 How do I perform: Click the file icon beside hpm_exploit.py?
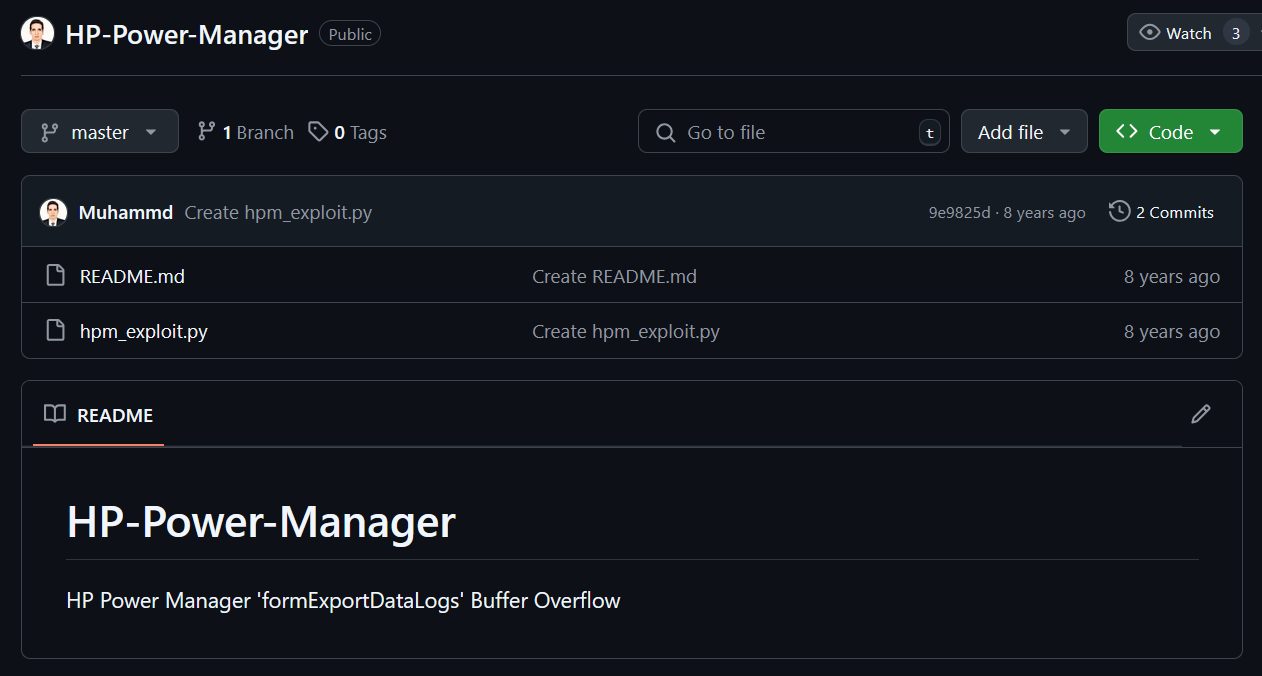pyautogui.click(x=56, y=330)
